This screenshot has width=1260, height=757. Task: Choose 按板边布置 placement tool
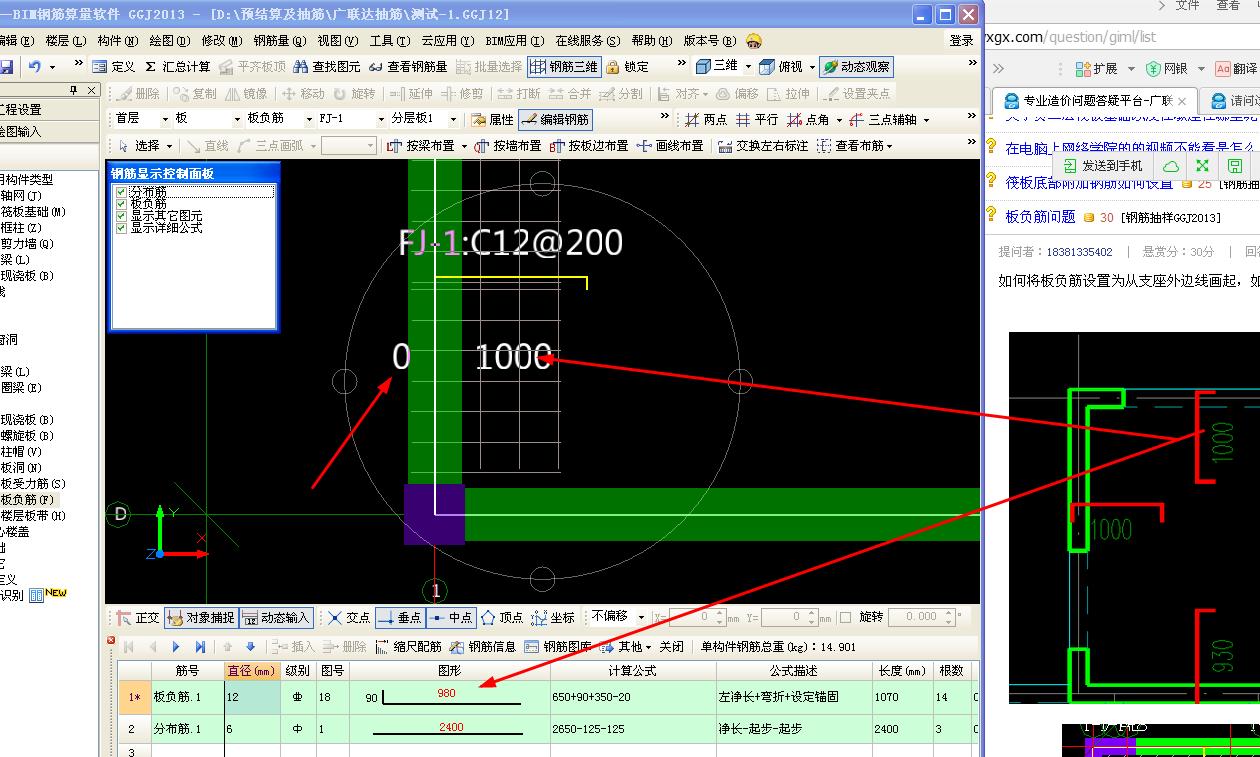point(589,146)
